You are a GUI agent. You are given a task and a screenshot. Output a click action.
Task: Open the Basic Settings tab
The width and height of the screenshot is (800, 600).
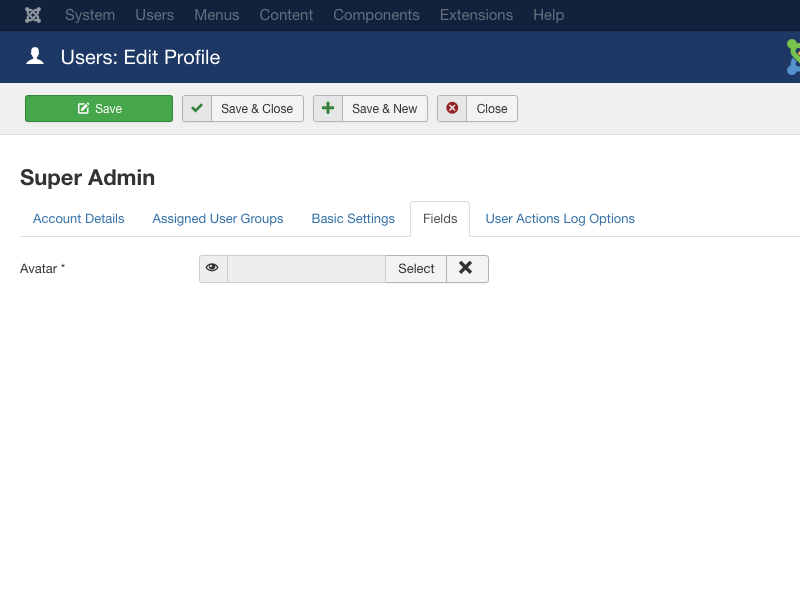click(x=353, y=218)
